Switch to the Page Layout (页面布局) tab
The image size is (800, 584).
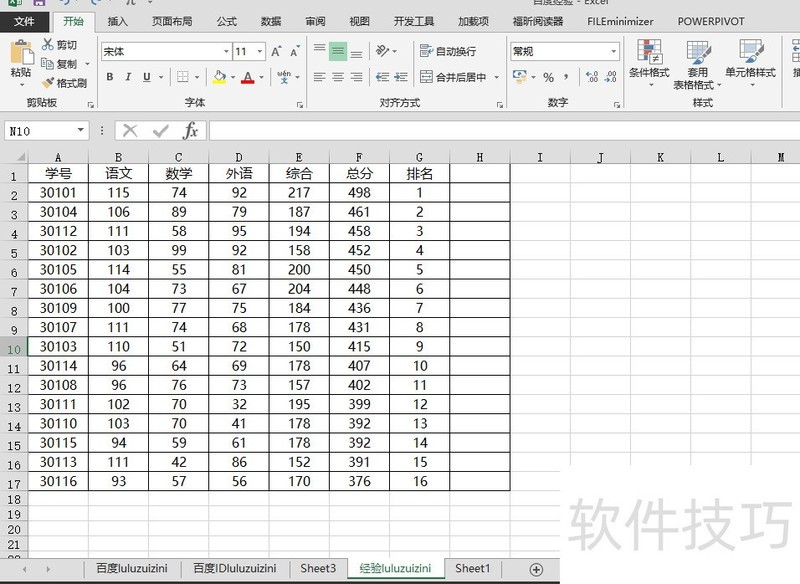pyautogui.click(x=172, y=21)
